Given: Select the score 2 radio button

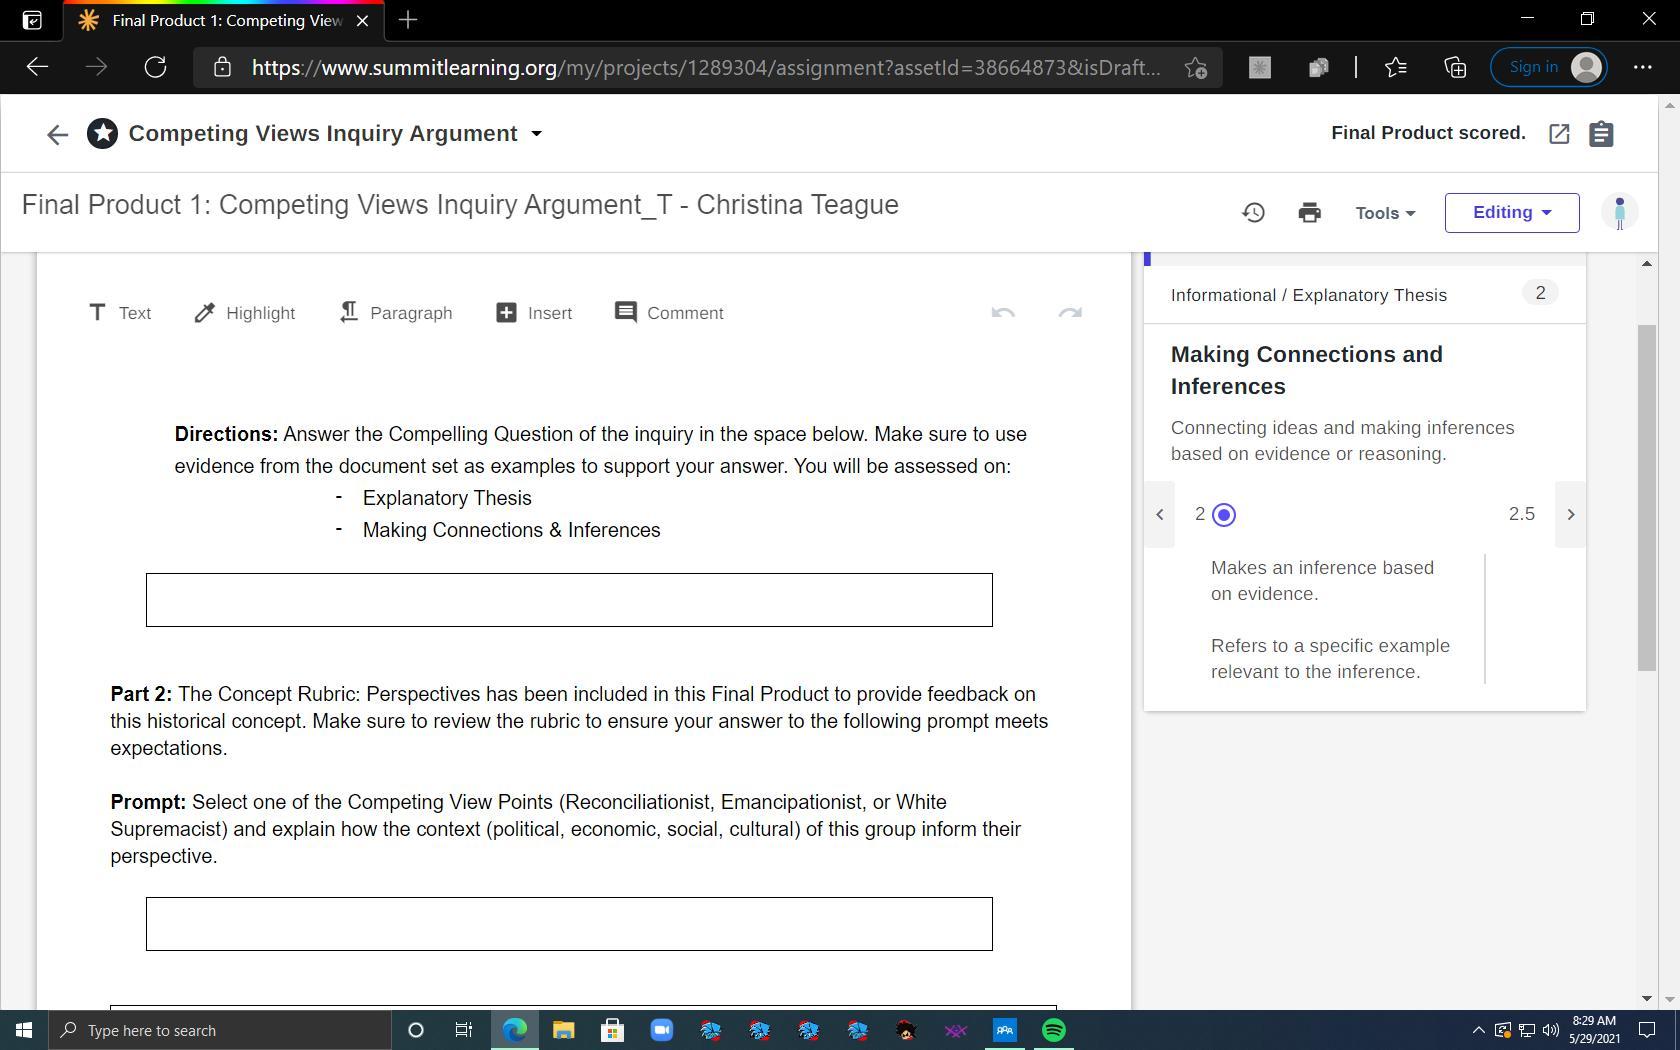Looking at the screenshot, I should 1223,515.
